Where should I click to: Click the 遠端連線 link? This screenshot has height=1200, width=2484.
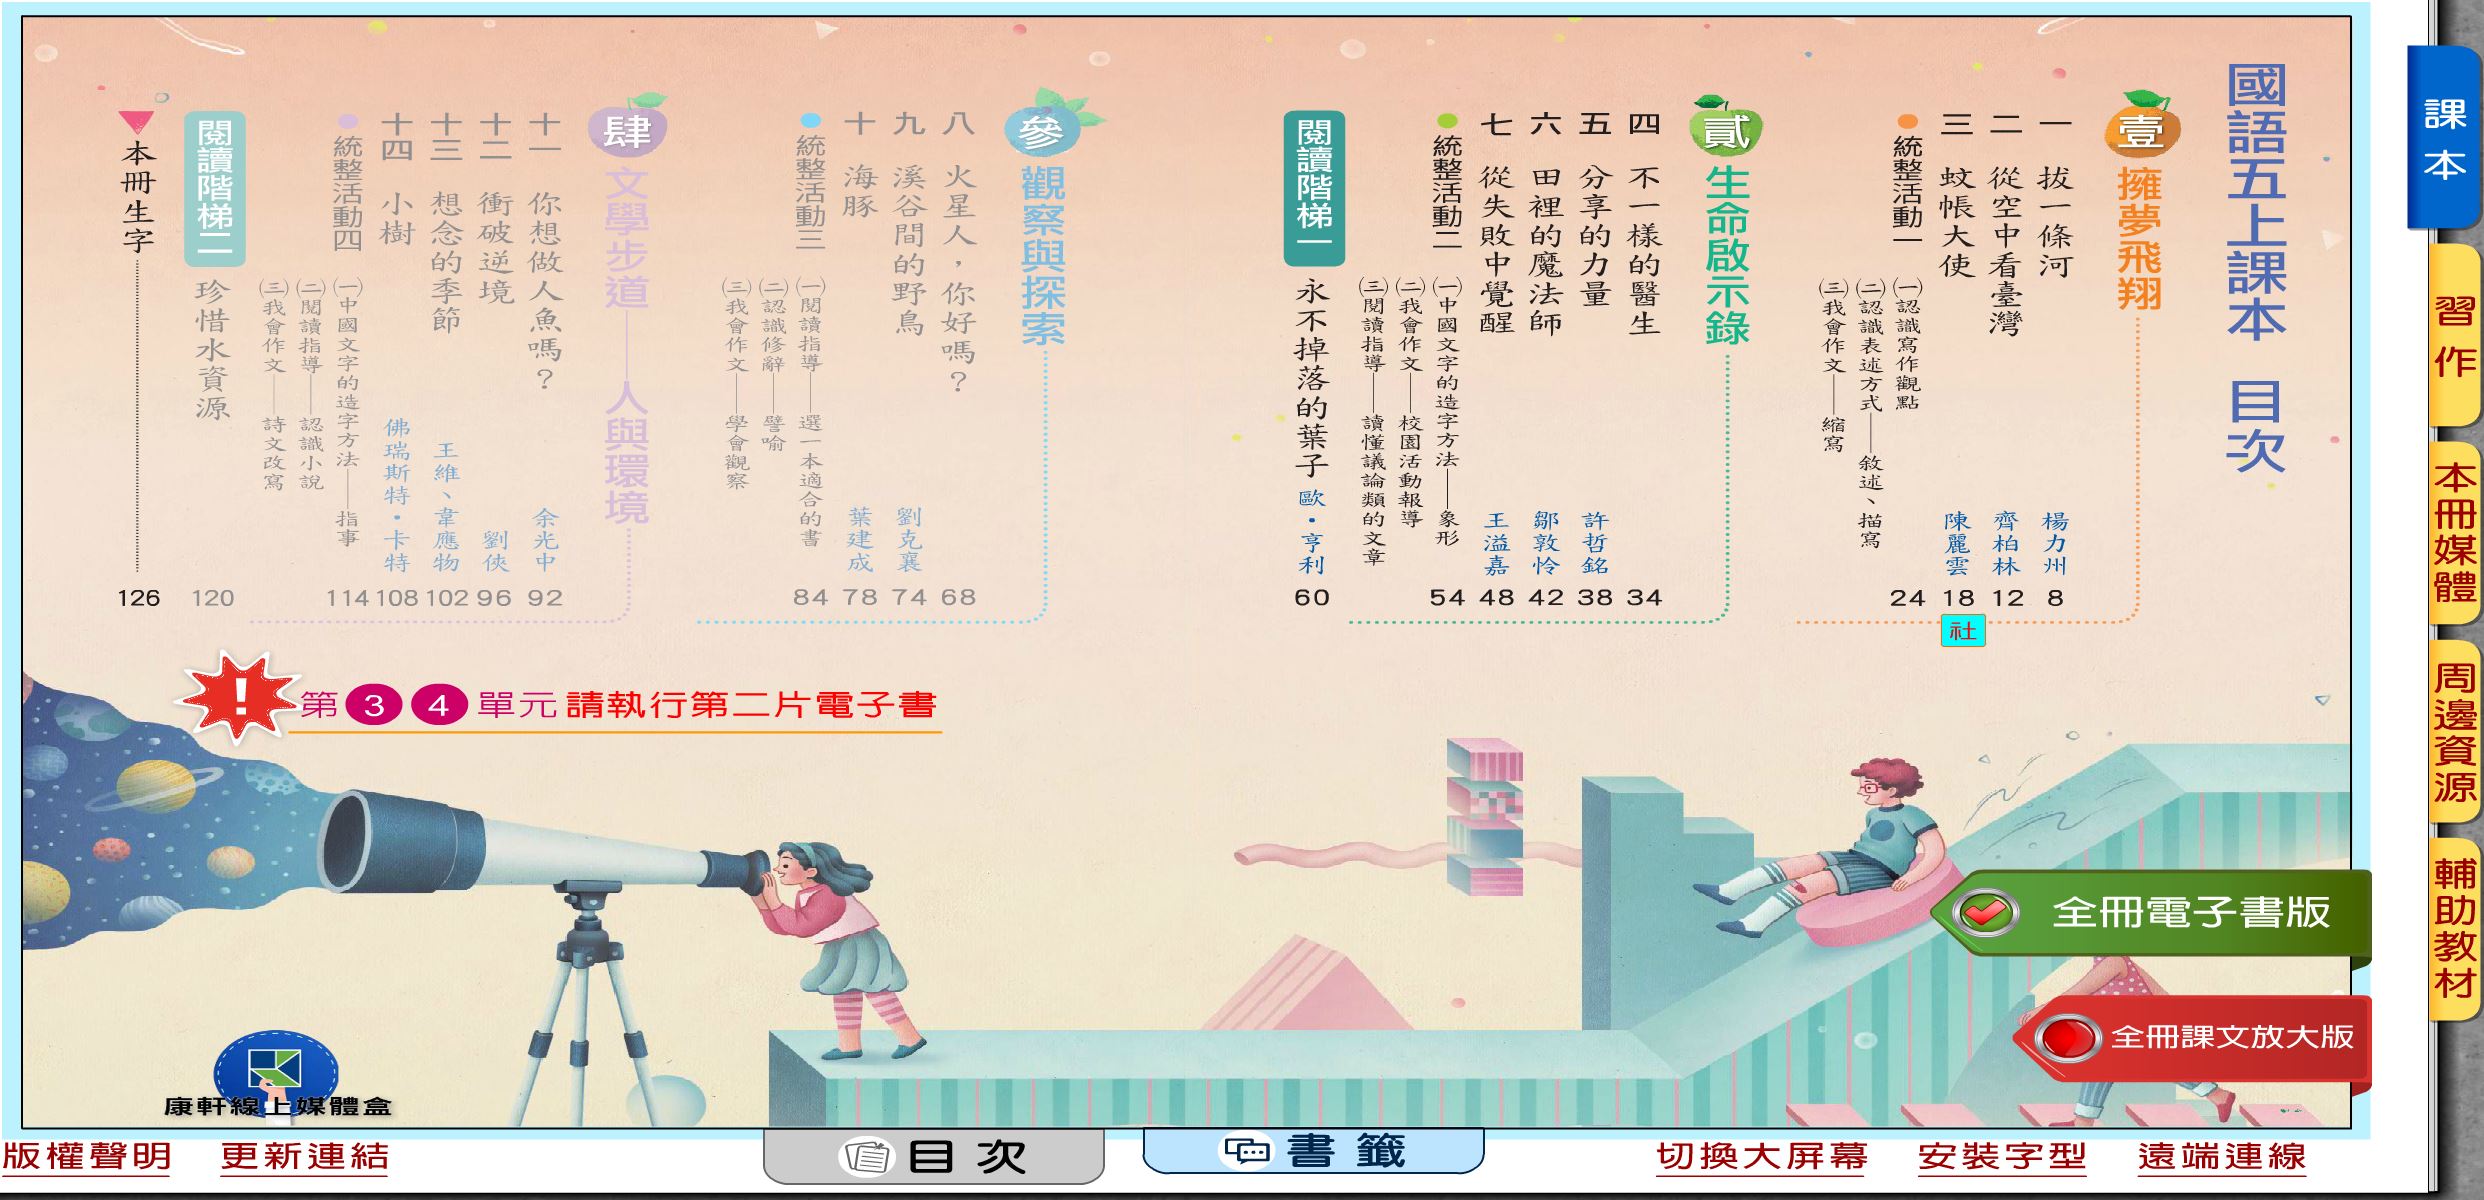click(x=2222, y=1156)
